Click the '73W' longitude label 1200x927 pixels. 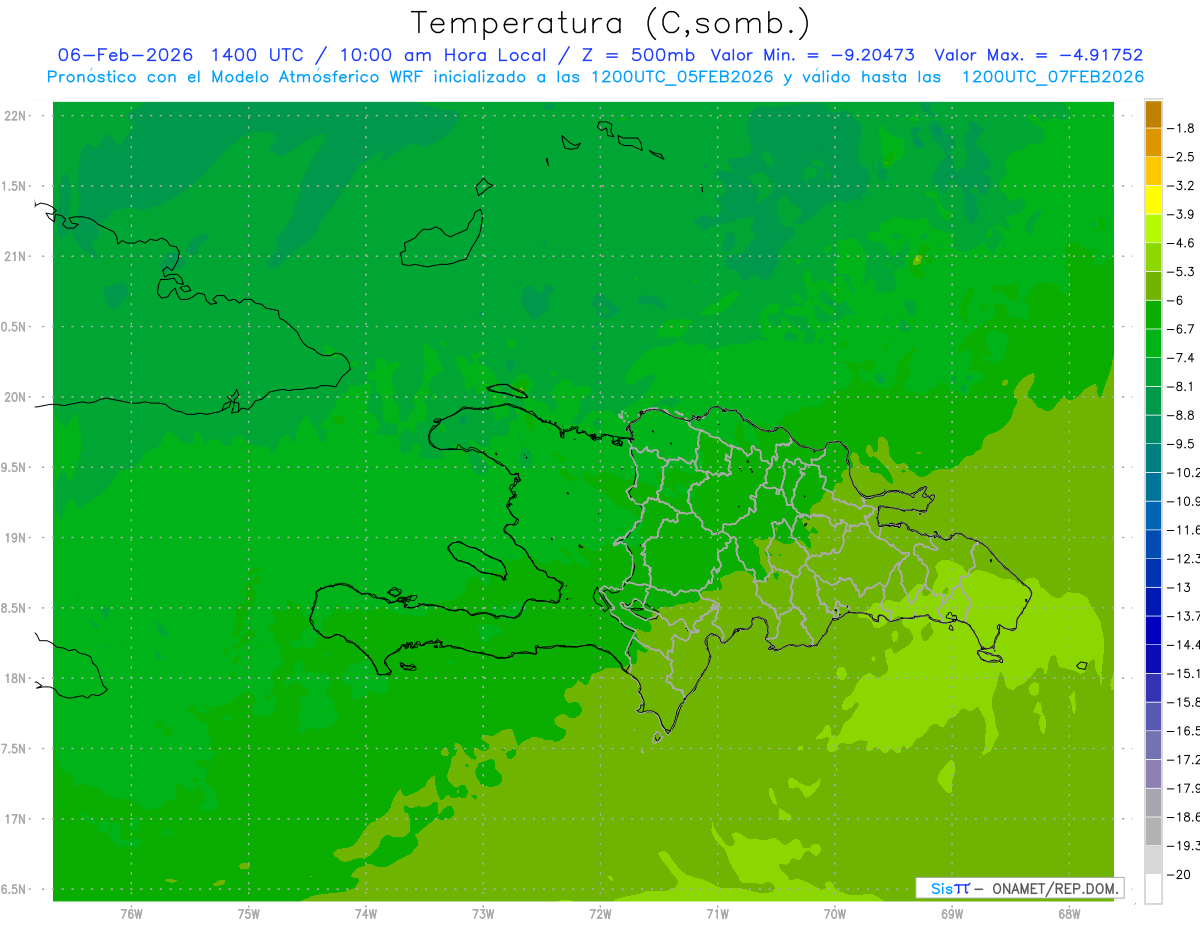[483, 913]
